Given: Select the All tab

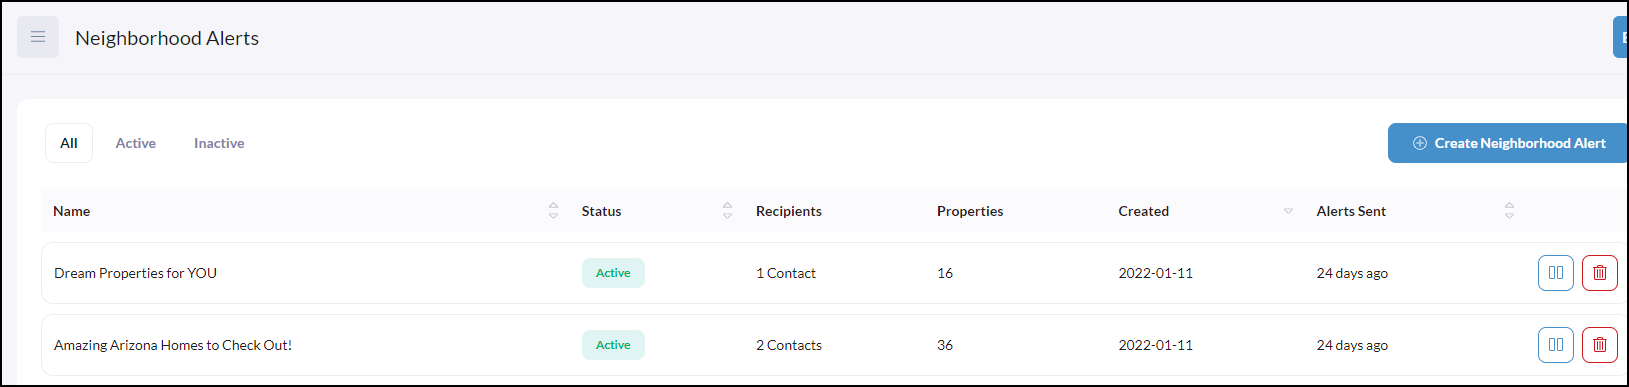Looking at the screenshot, I should pyautogui.click(x=69, y=143).
